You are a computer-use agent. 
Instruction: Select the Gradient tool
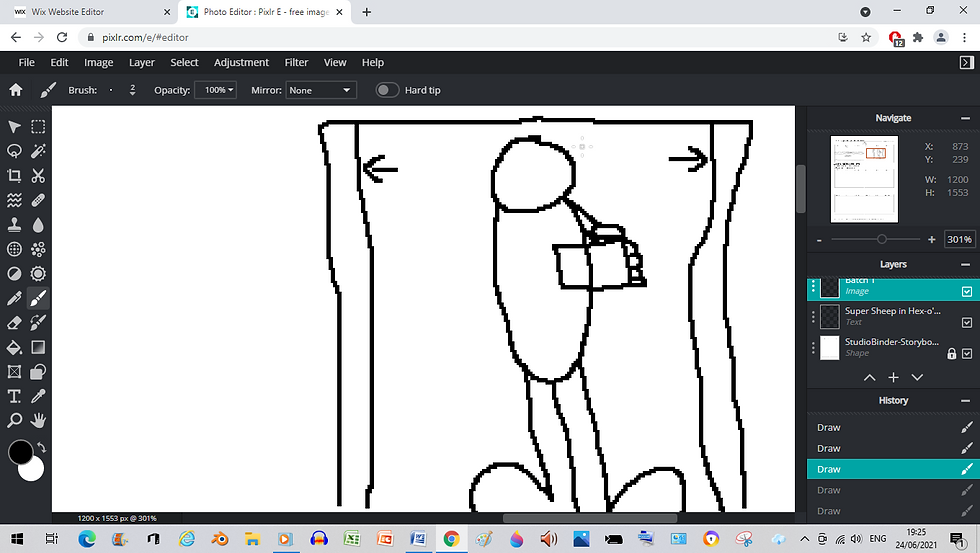[x=38, y=347]
